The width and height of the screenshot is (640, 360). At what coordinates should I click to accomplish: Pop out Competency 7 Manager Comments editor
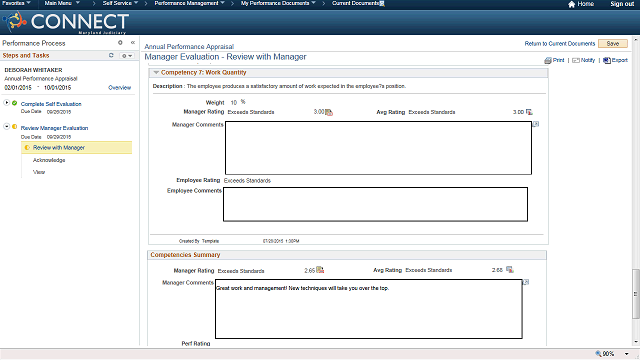coord(536,124)
